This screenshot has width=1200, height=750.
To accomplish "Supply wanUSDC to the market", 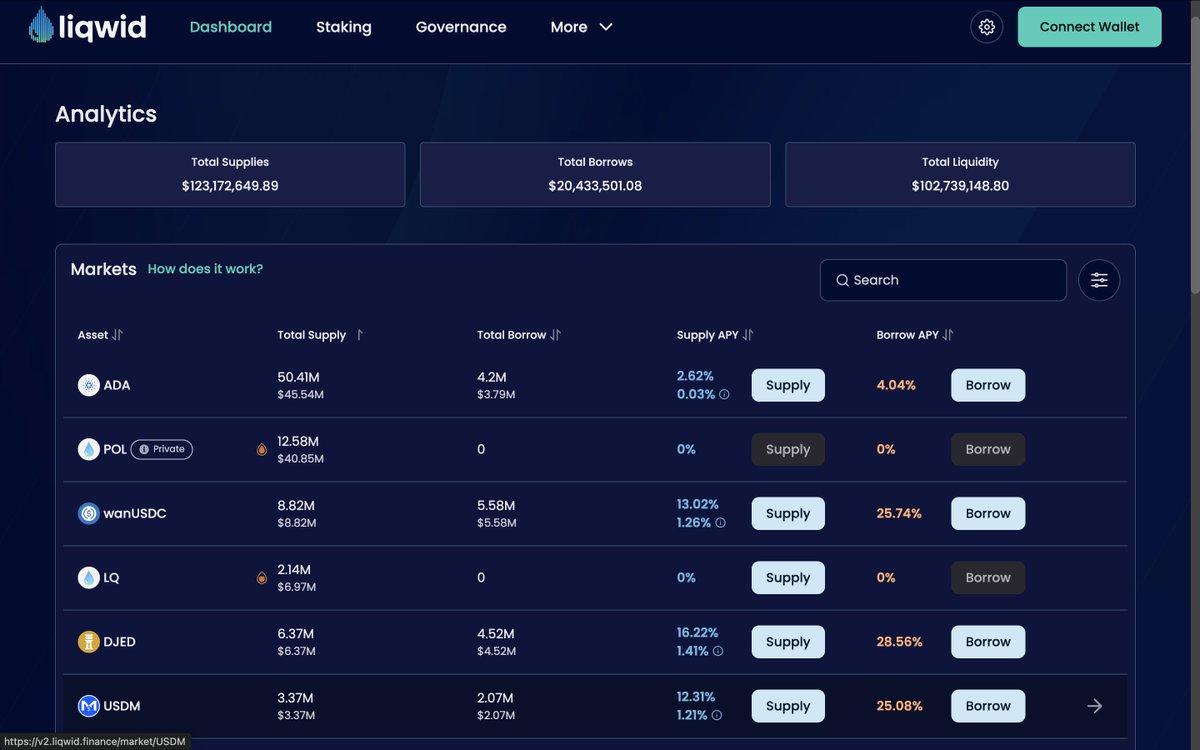I will click(788, 513).
